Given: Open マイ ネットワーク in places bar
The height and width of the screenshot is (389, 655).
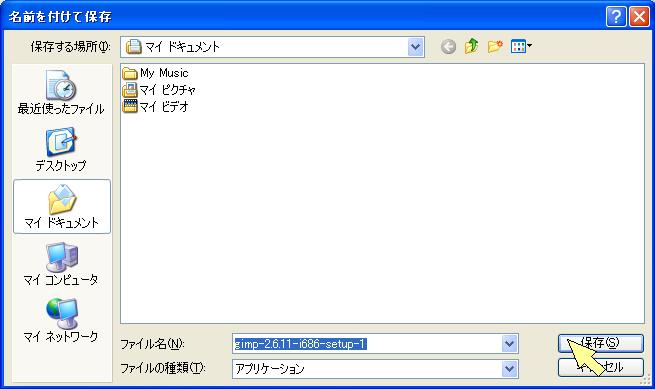Looking at the screenshot, I should pyautogui.click(x=61, y=320).
